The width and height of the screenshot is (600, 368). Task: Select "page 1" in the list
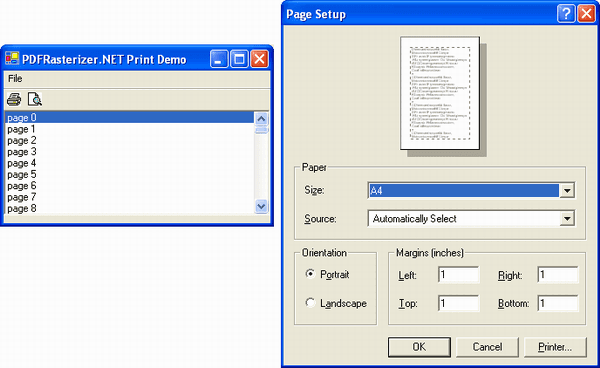(129, 129)
